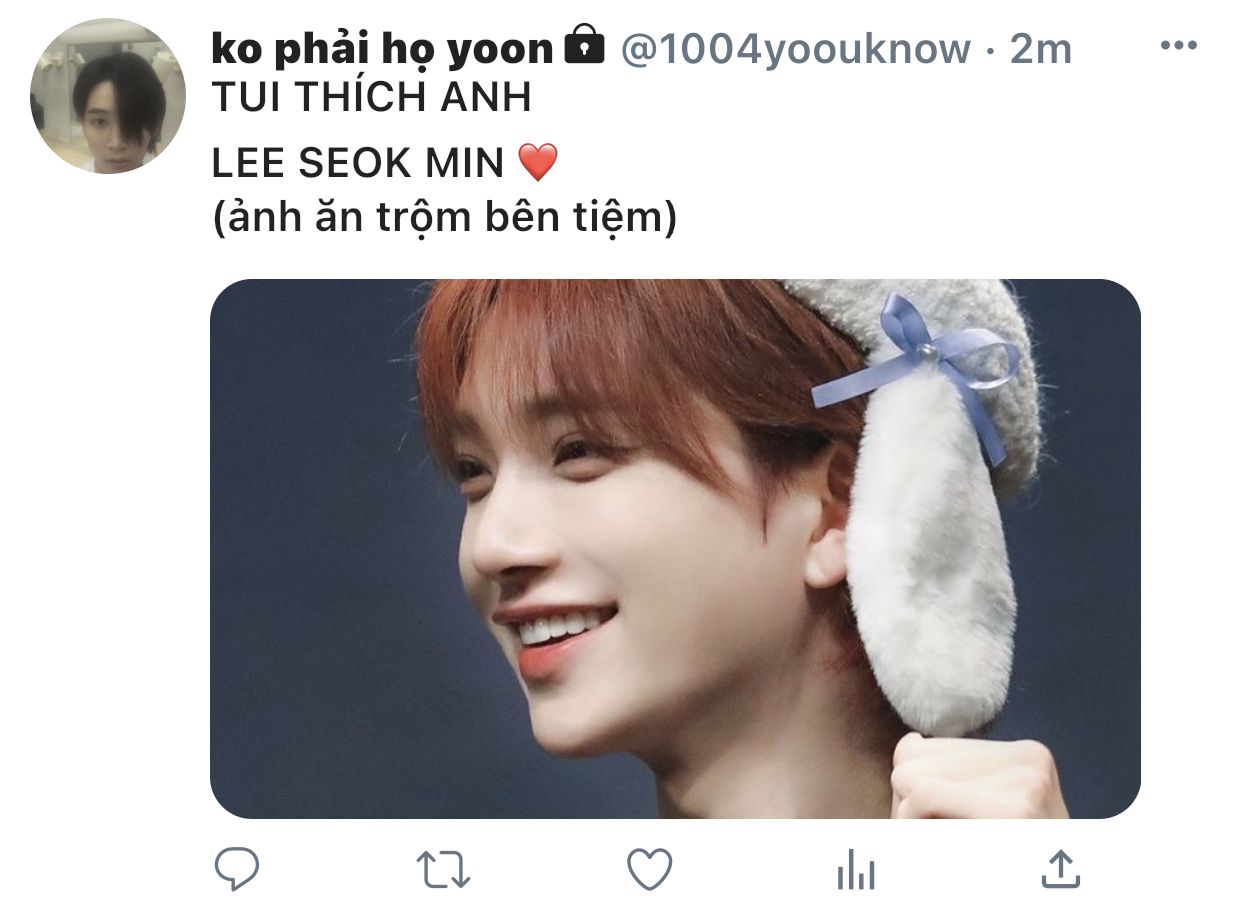The width and height of the screenshot is (1242, 908).
Task: Click the 'TUI THÍCH ANH' tweet text
Action: point(371,98)
